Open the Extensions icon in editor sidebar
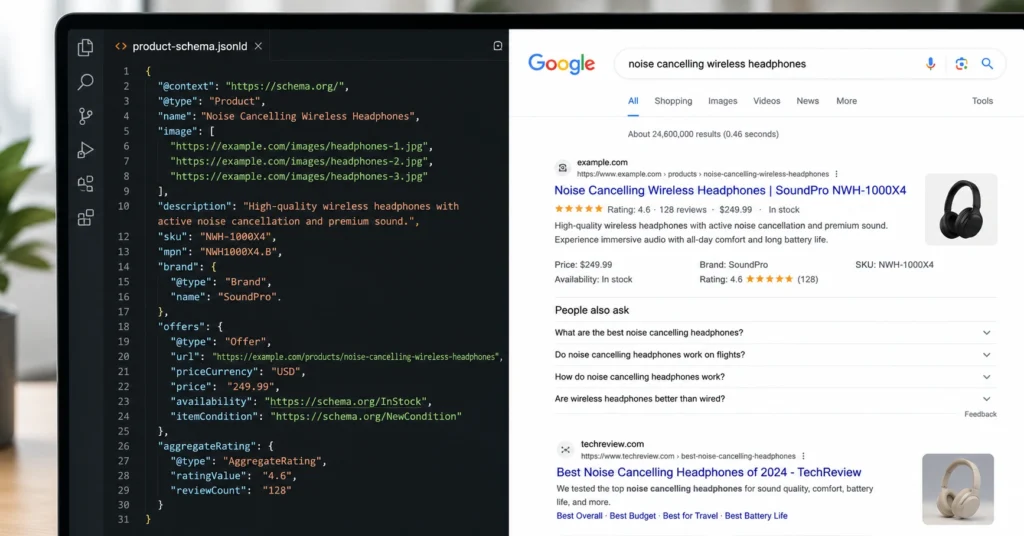1024x536 pixels. [x=86, y=217]
